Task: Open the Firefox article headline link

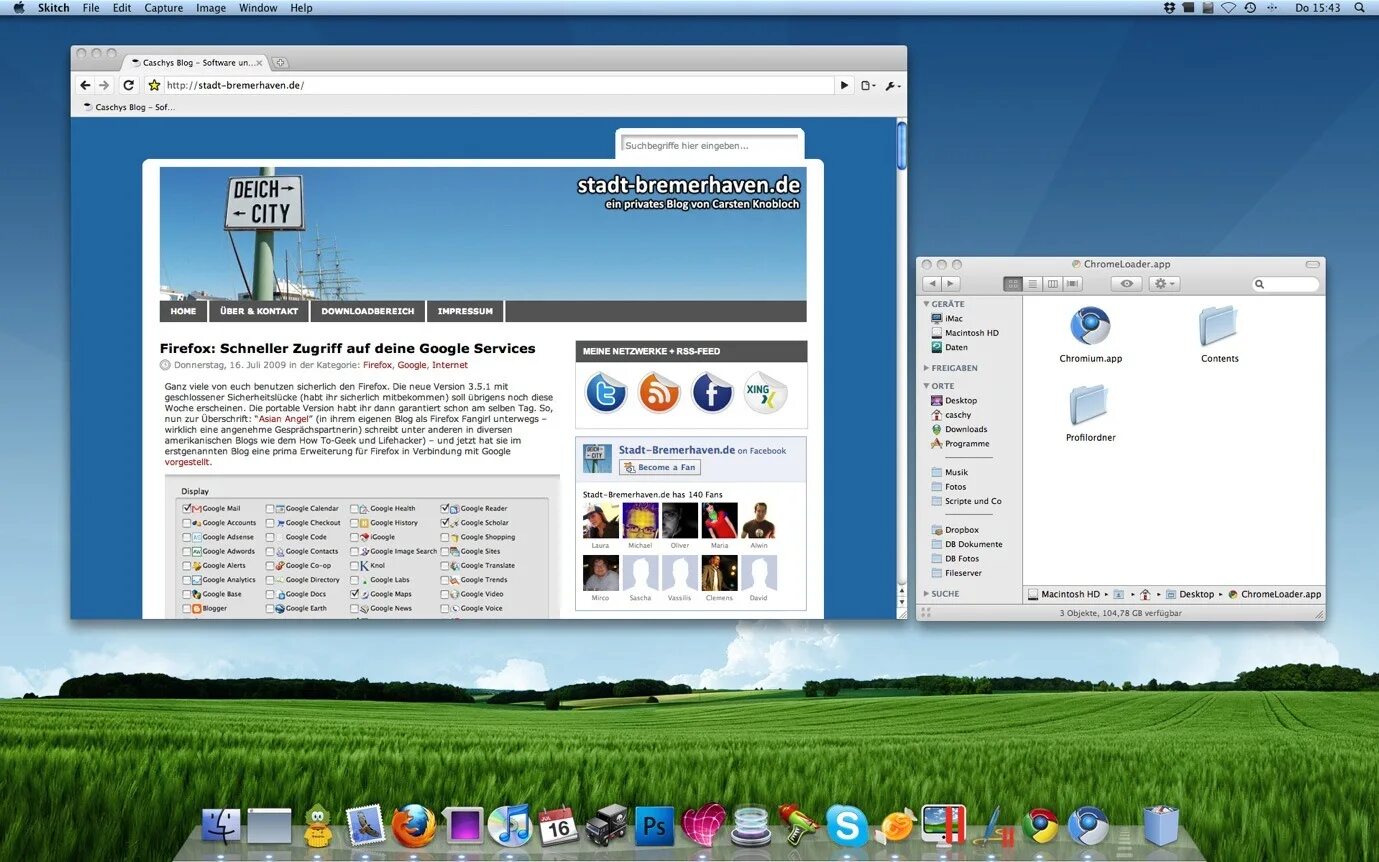Action: 348,348
